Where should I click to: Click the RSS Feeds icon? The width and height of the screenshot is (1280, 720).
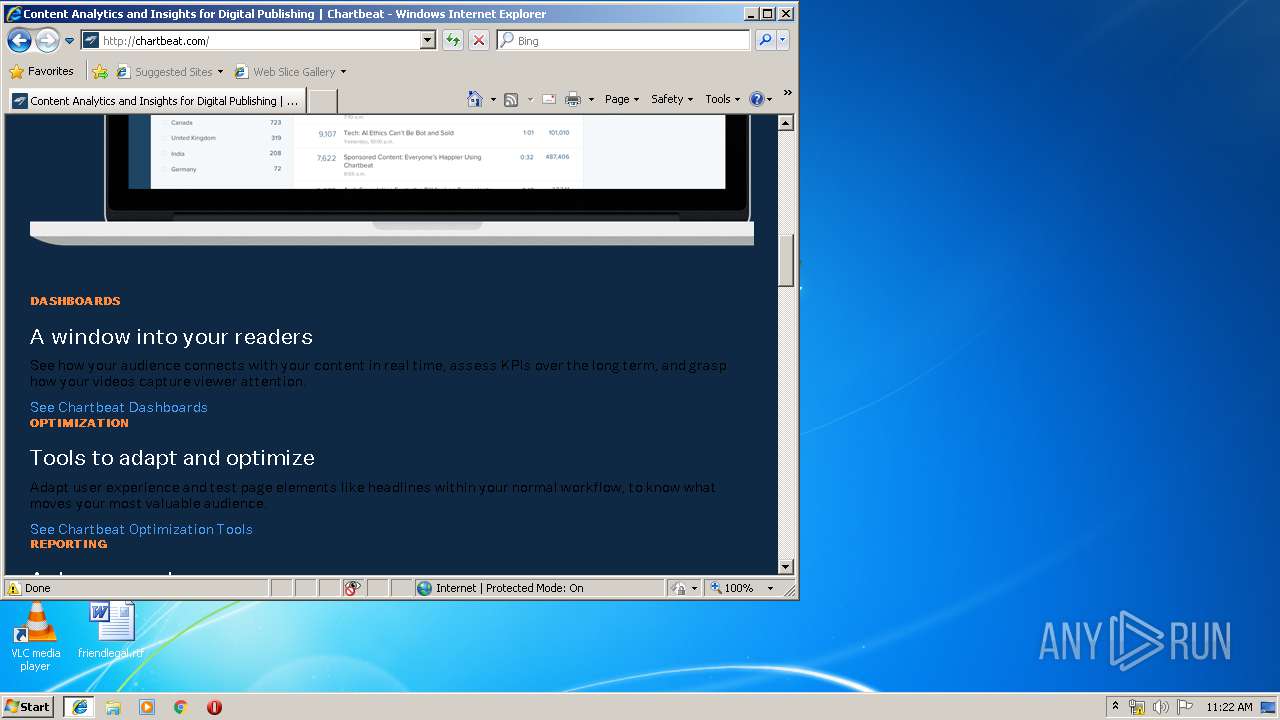[x=511, y=99]
